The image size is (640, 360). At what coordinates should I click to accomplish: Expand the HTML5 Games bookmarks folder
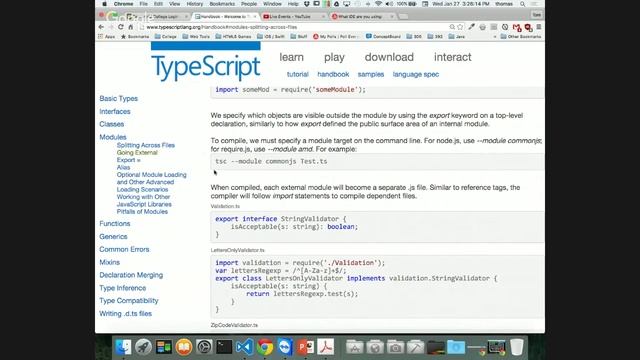pyautogui.click(x=233, y=36)
